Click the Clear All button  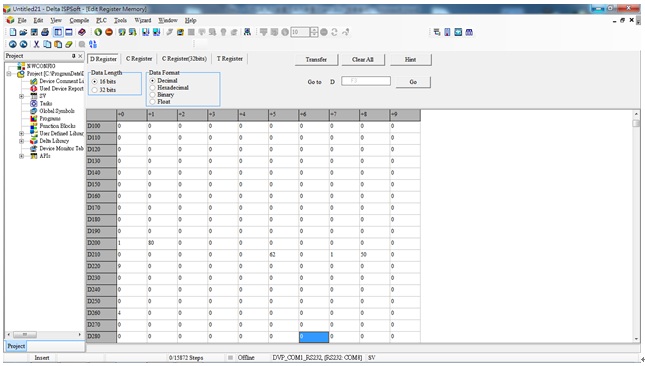tap(363, 60)
